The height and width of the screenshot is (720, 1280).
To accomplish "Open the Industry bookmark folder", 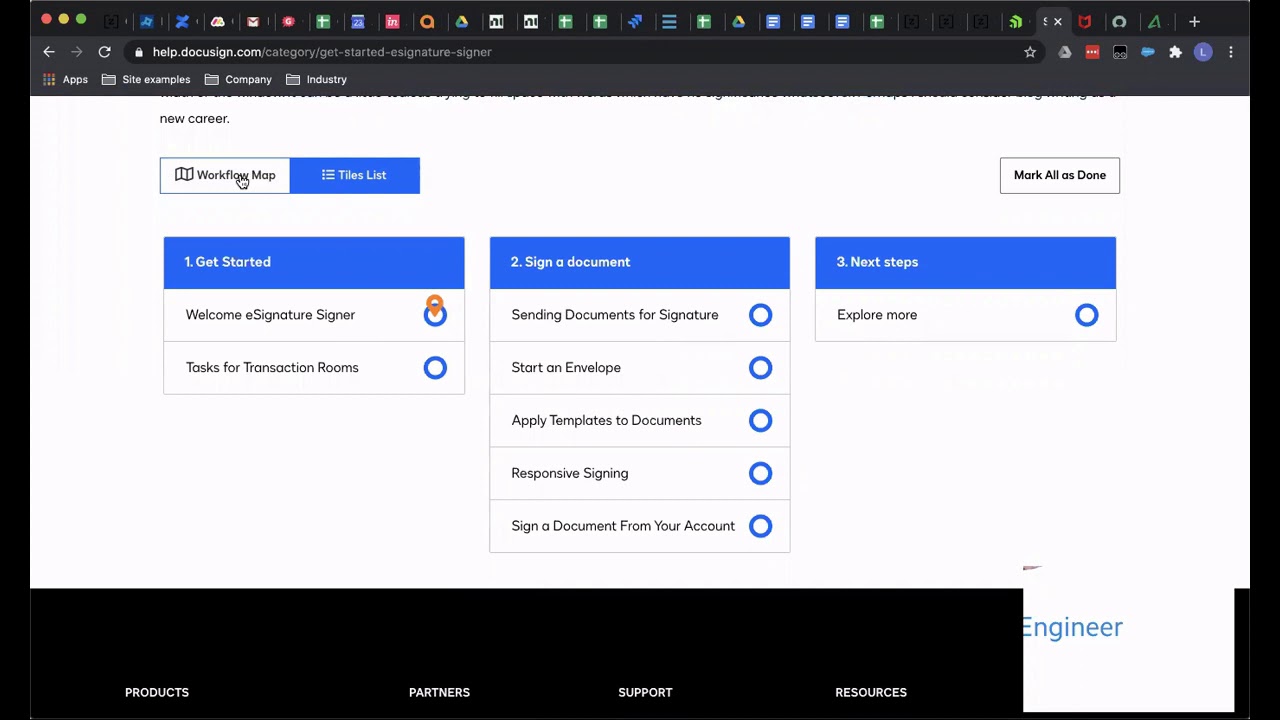I will tap(316, 79).
